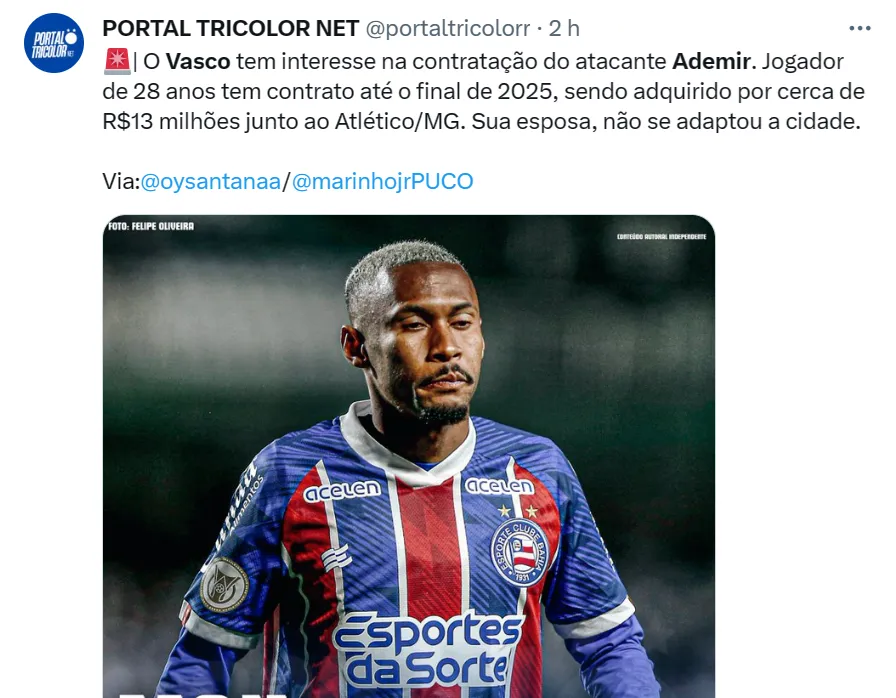Click the Esporte Clube Bahia crest on jersey
Image resolution: width=896 pixels, height=698 pixels.
point(519,552)
